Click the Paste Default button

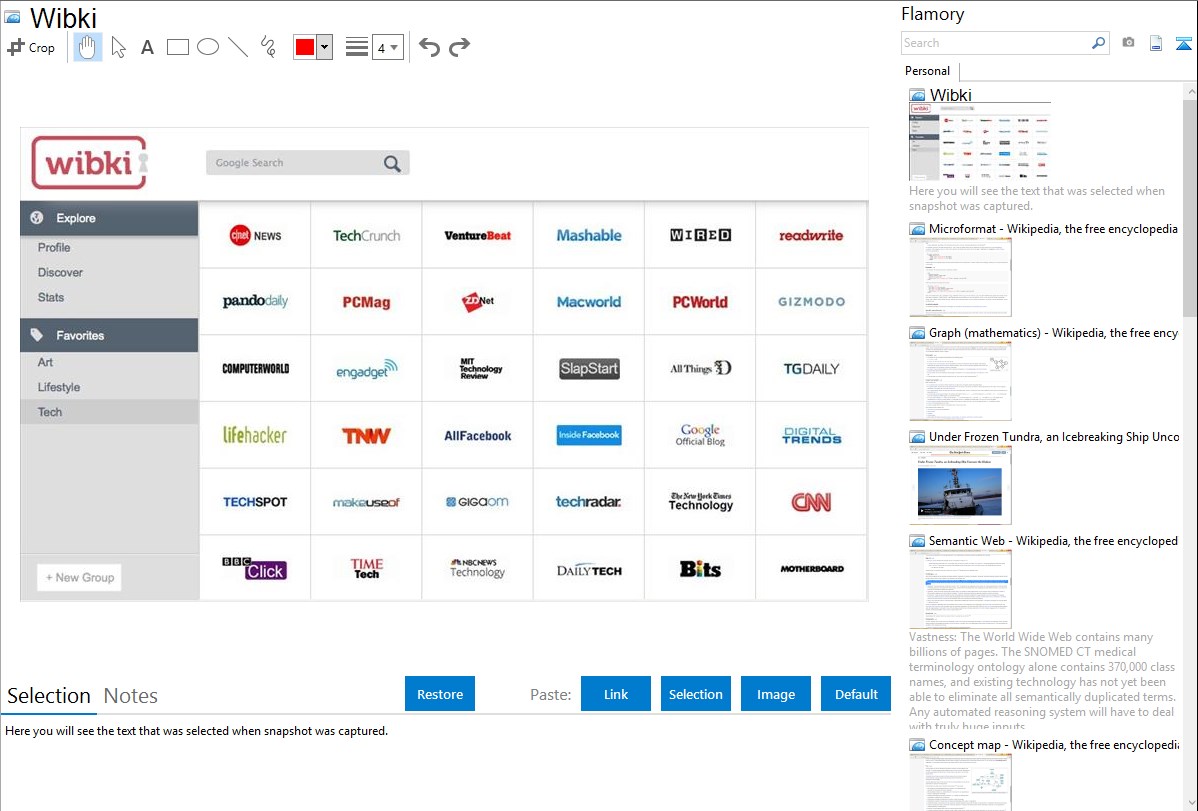pos(856,694)
